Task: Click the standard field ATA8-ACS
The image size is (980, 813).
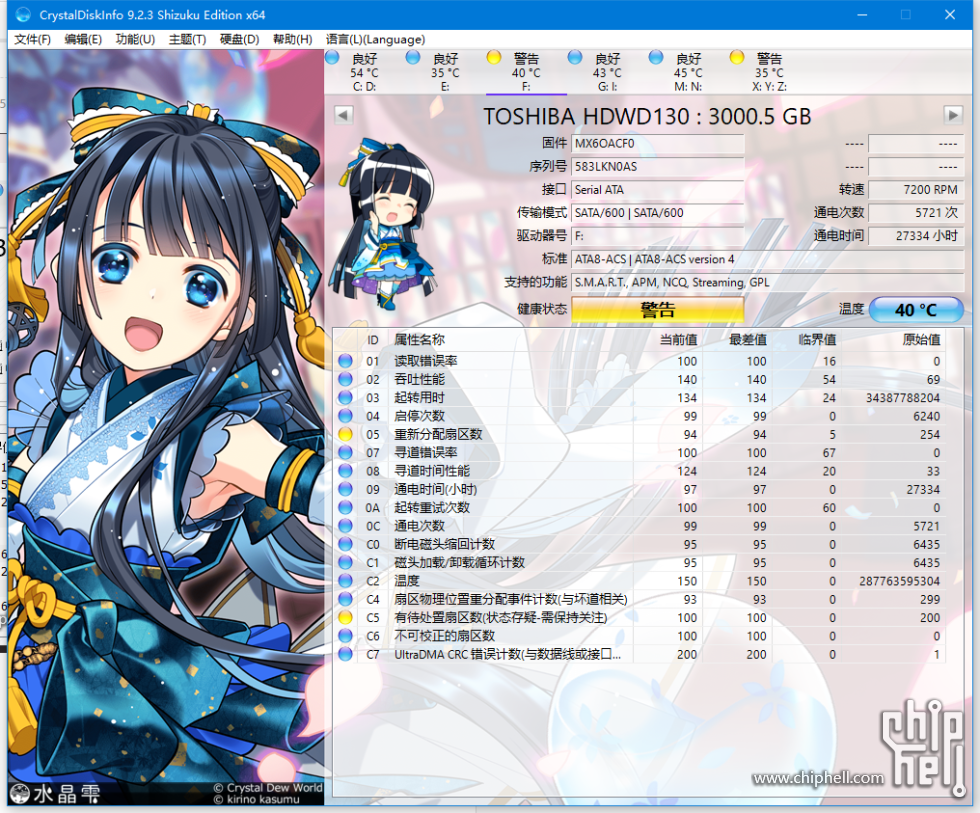Action: 768,259
